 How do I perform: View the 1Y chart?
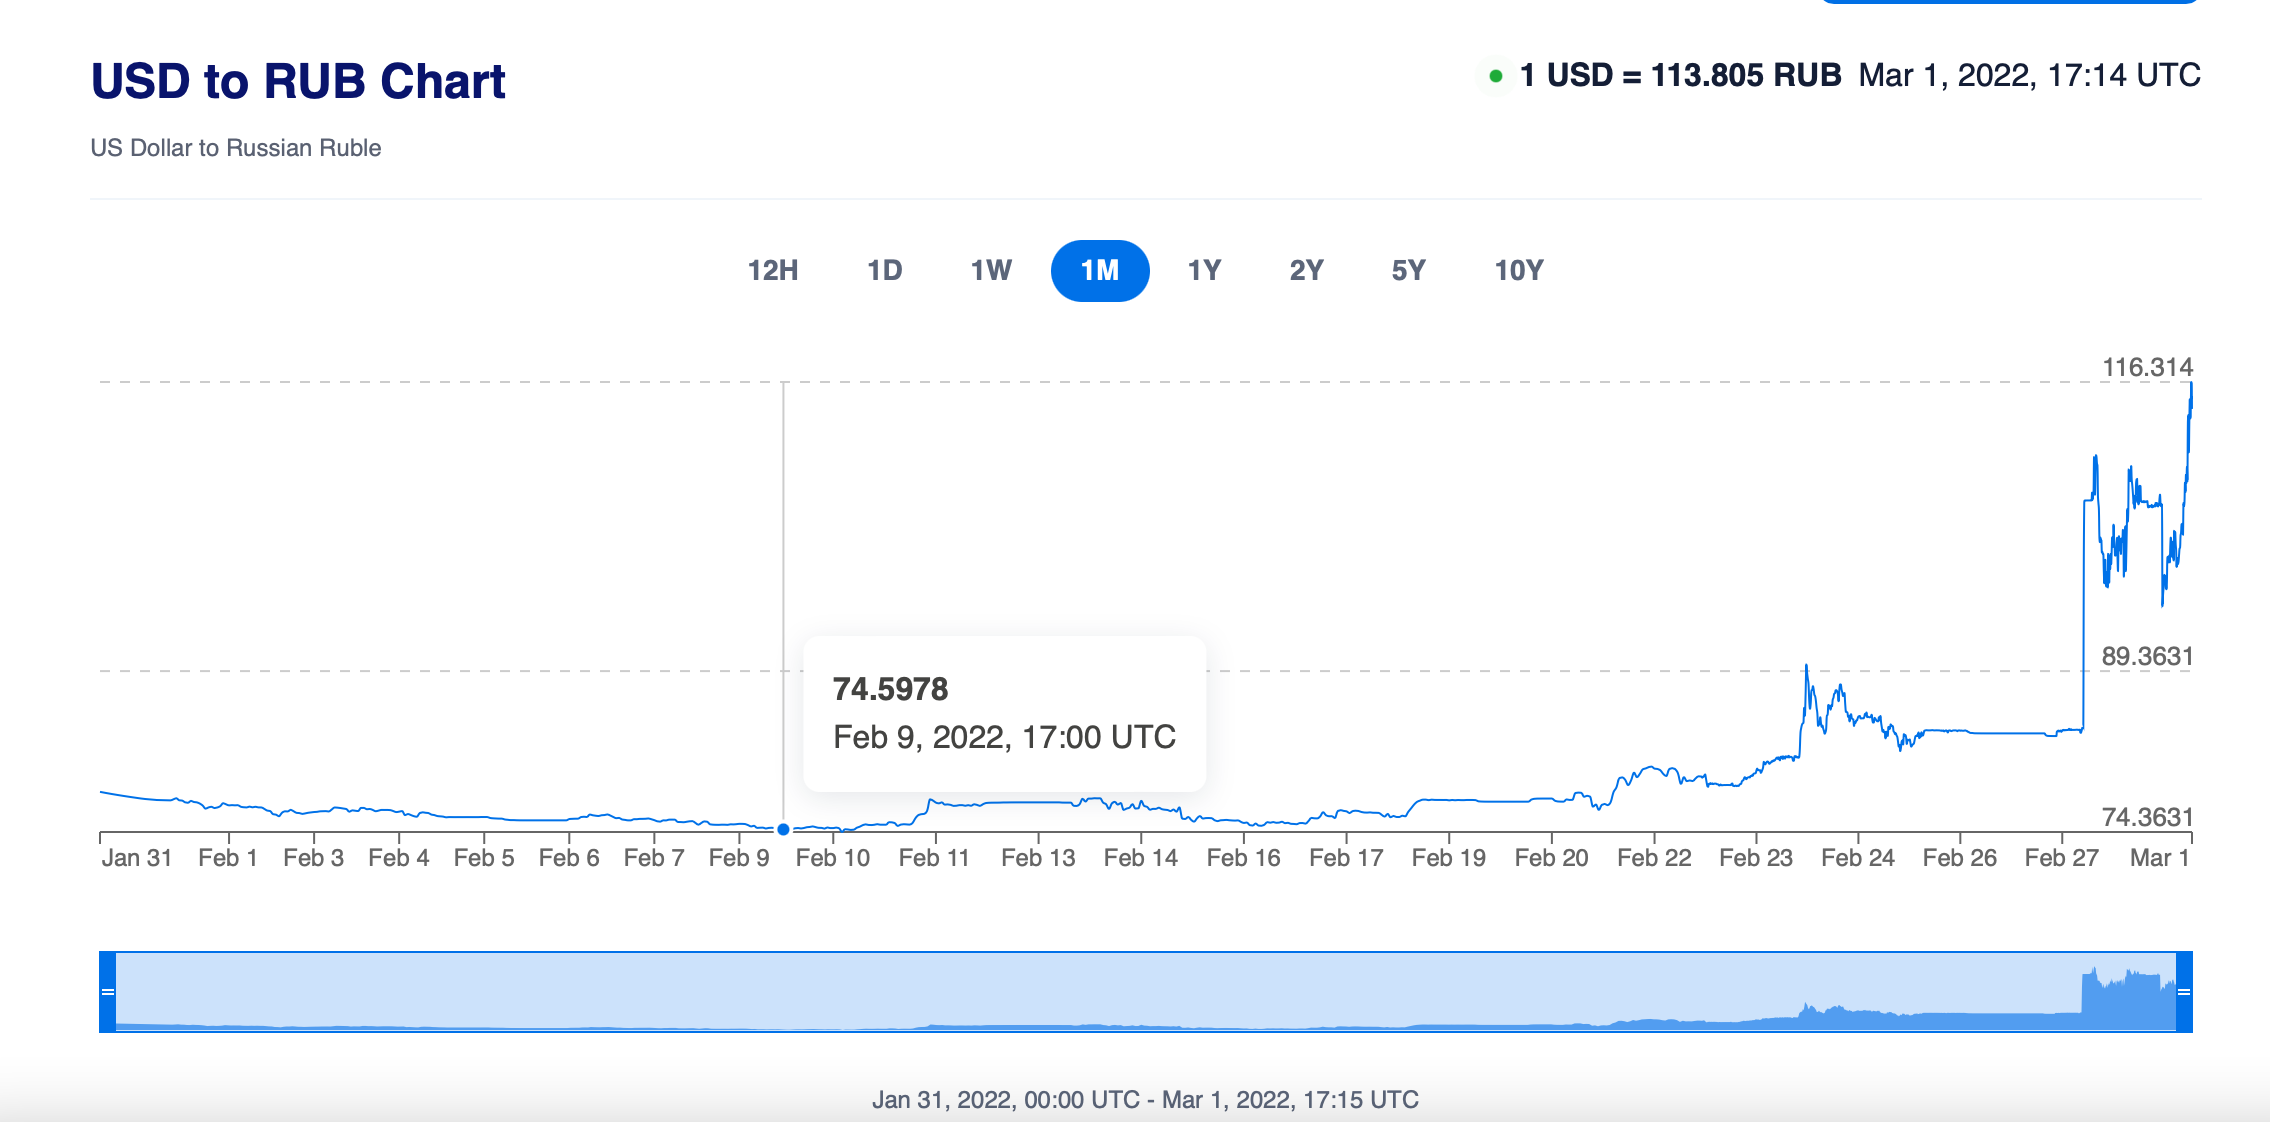pyautogui.click(x=1204, y=270)
